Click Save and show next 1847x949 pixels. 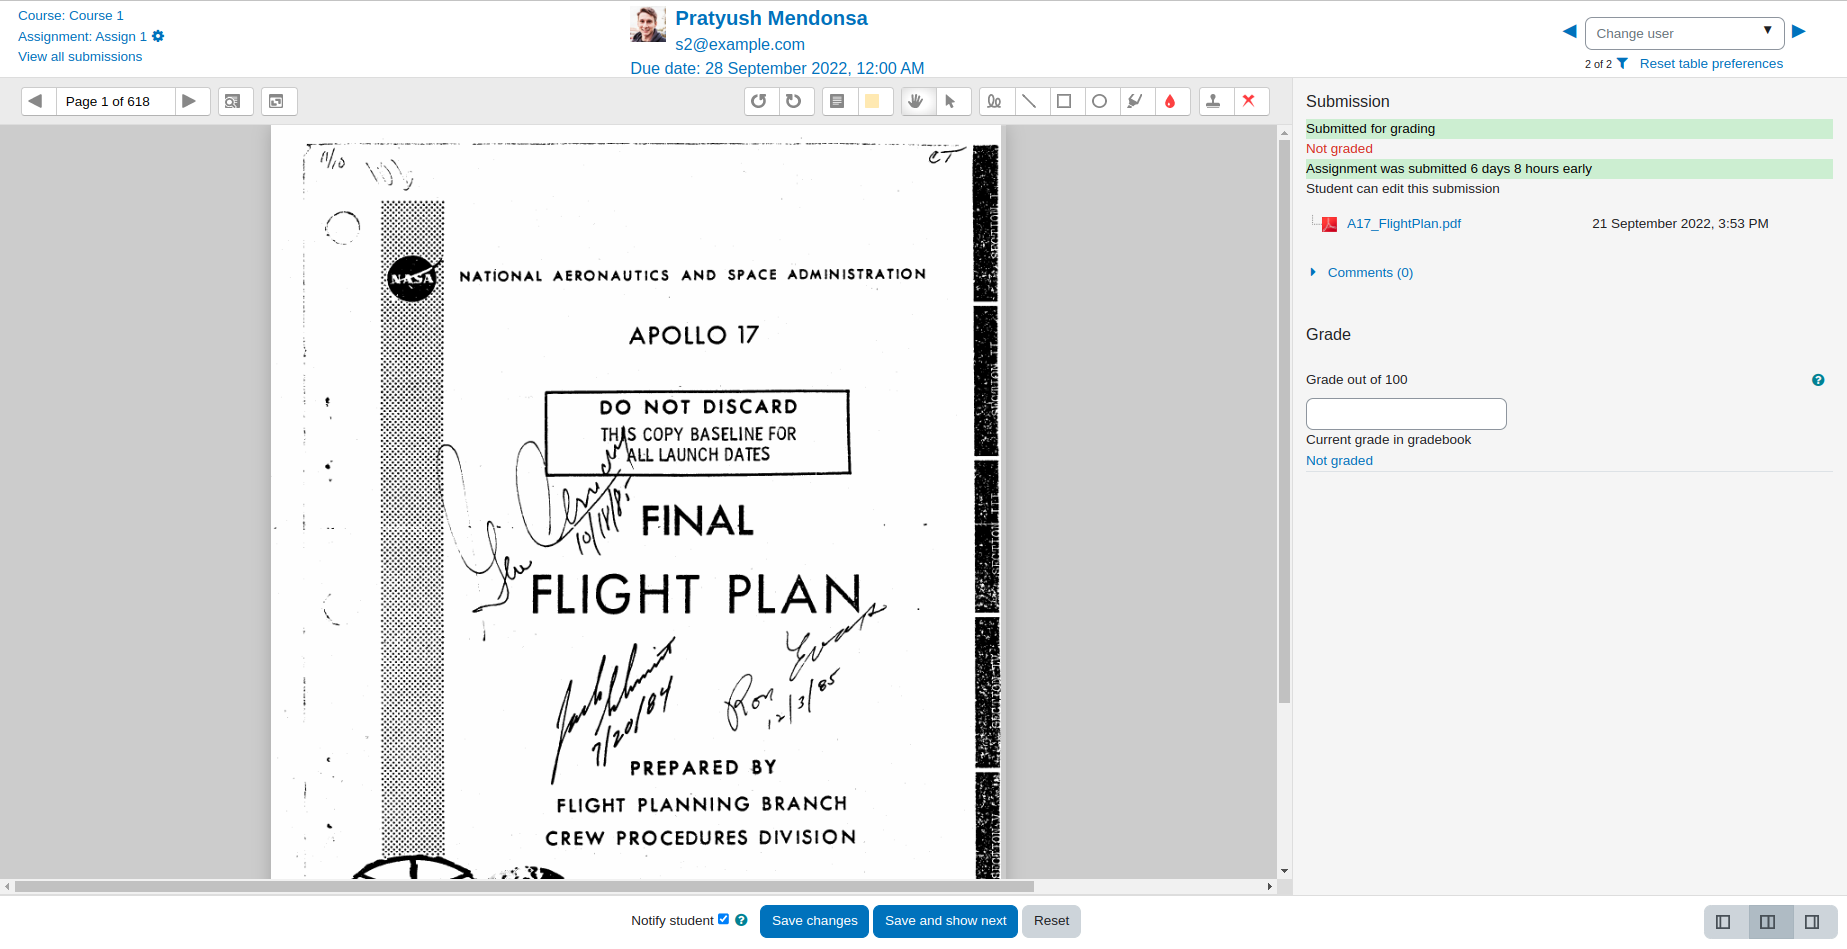[945, 921]
